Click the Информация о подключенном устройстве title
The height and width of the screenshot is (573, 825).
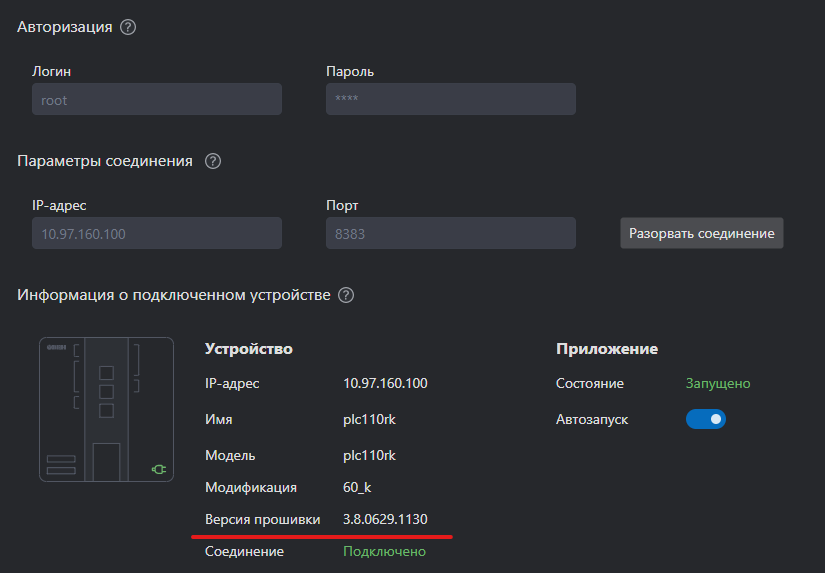(174, 295)
